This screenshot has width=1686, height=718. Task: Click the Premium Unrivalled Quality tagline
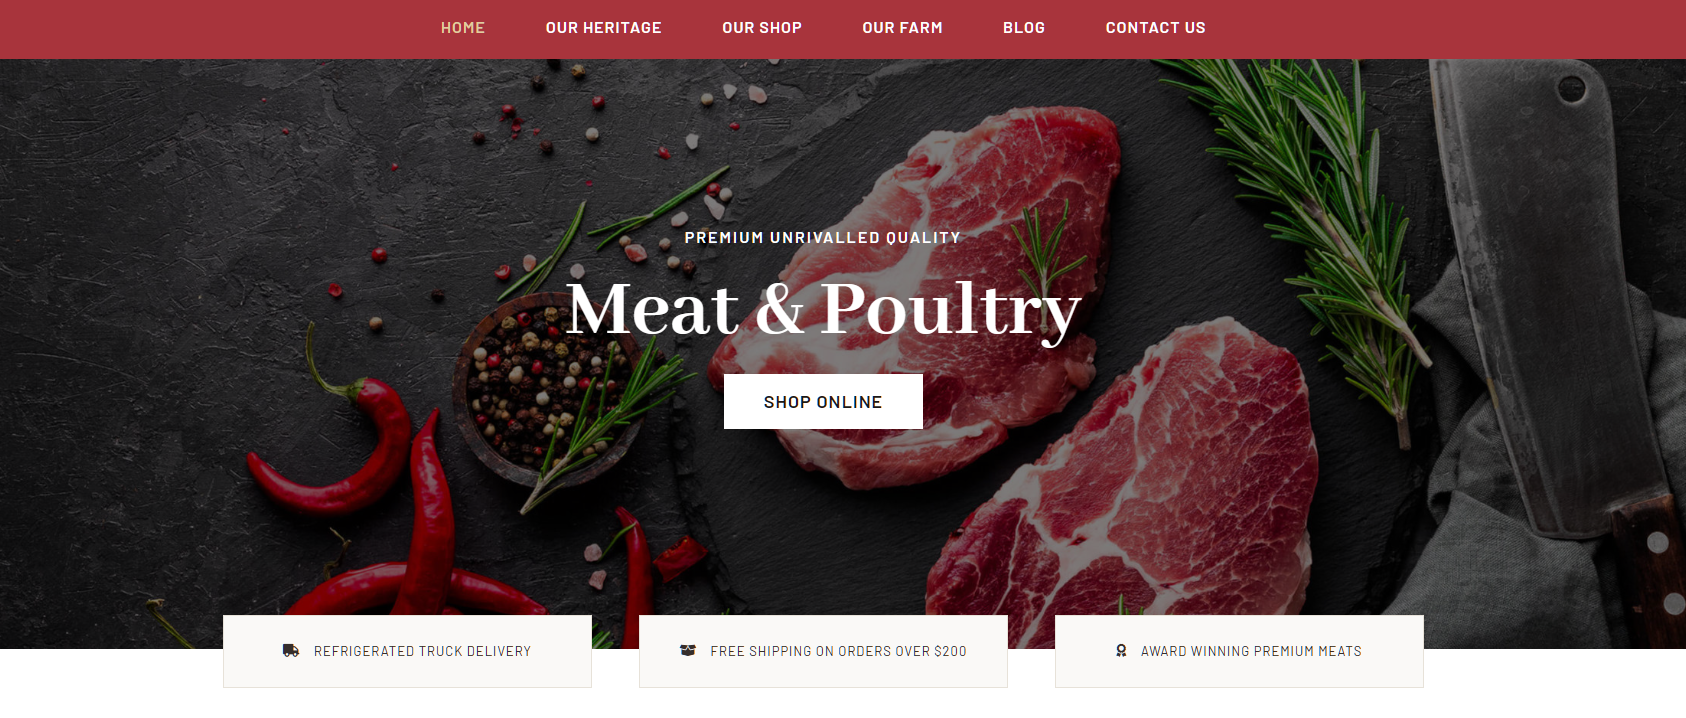[823, 238]
